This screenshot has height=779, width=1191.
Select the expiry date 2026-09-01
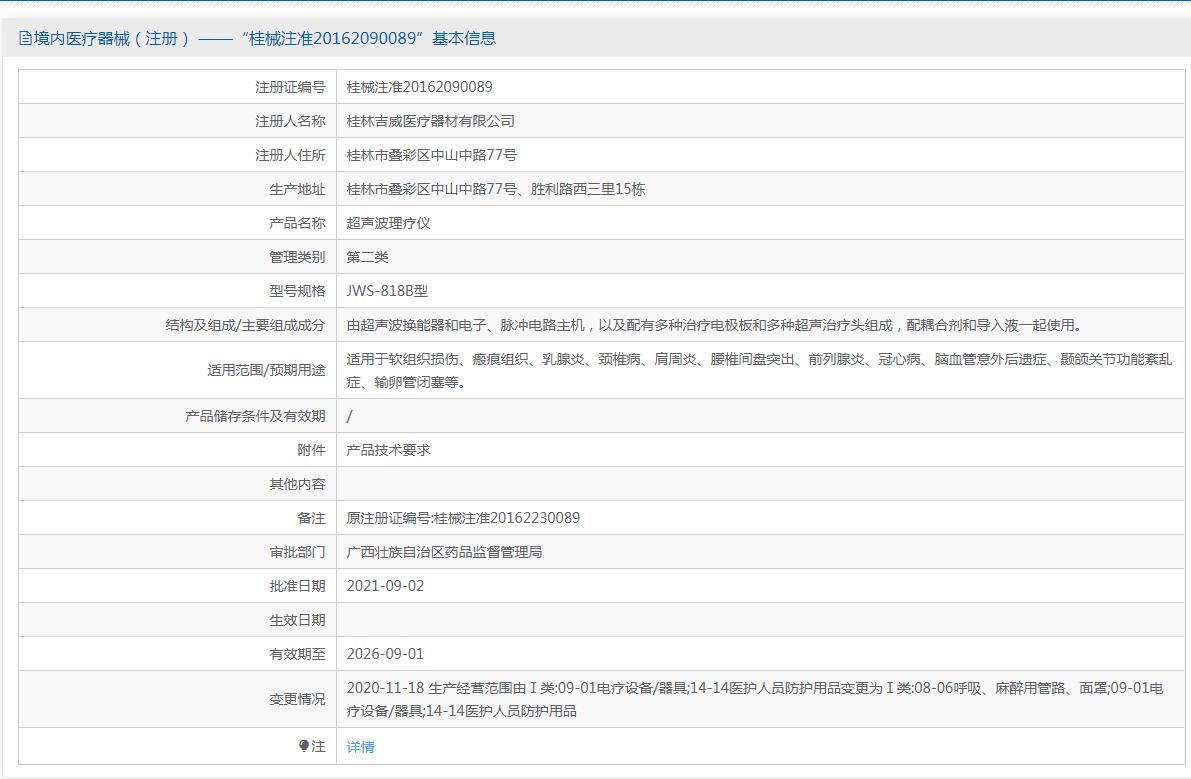[385, 654]
